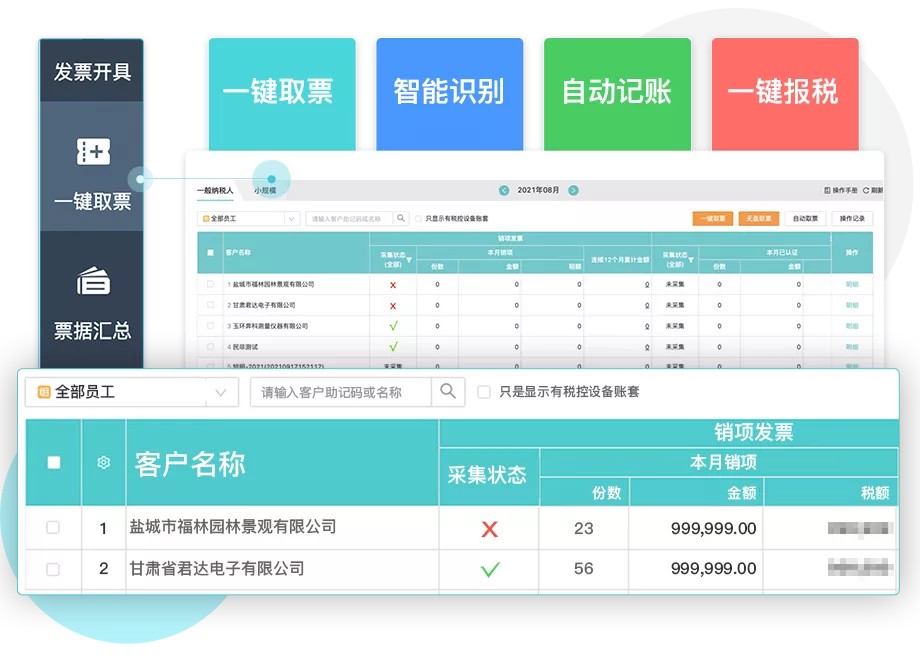Go to next month arrow after 2021年08月
Viewport: 920px width, 660px height.
click(573, 190)
